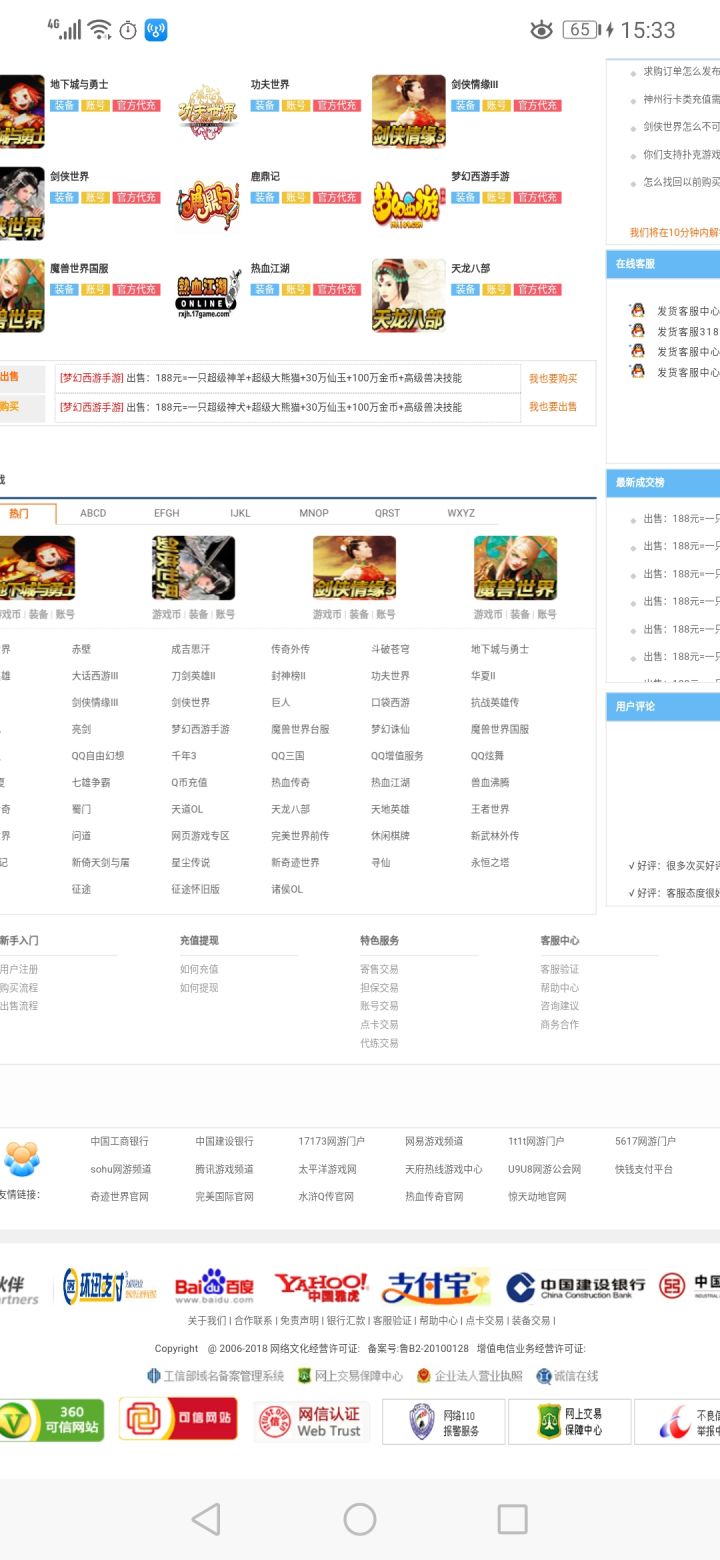This screenshot has height=1560, width=720.
Task: Open 赤壁 game link
Action: click(81, 649)
